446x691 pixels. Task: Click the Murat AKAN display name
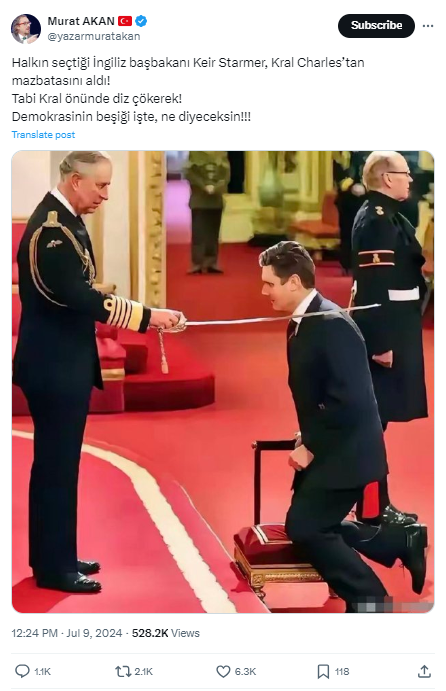click(x=81, y=21)
